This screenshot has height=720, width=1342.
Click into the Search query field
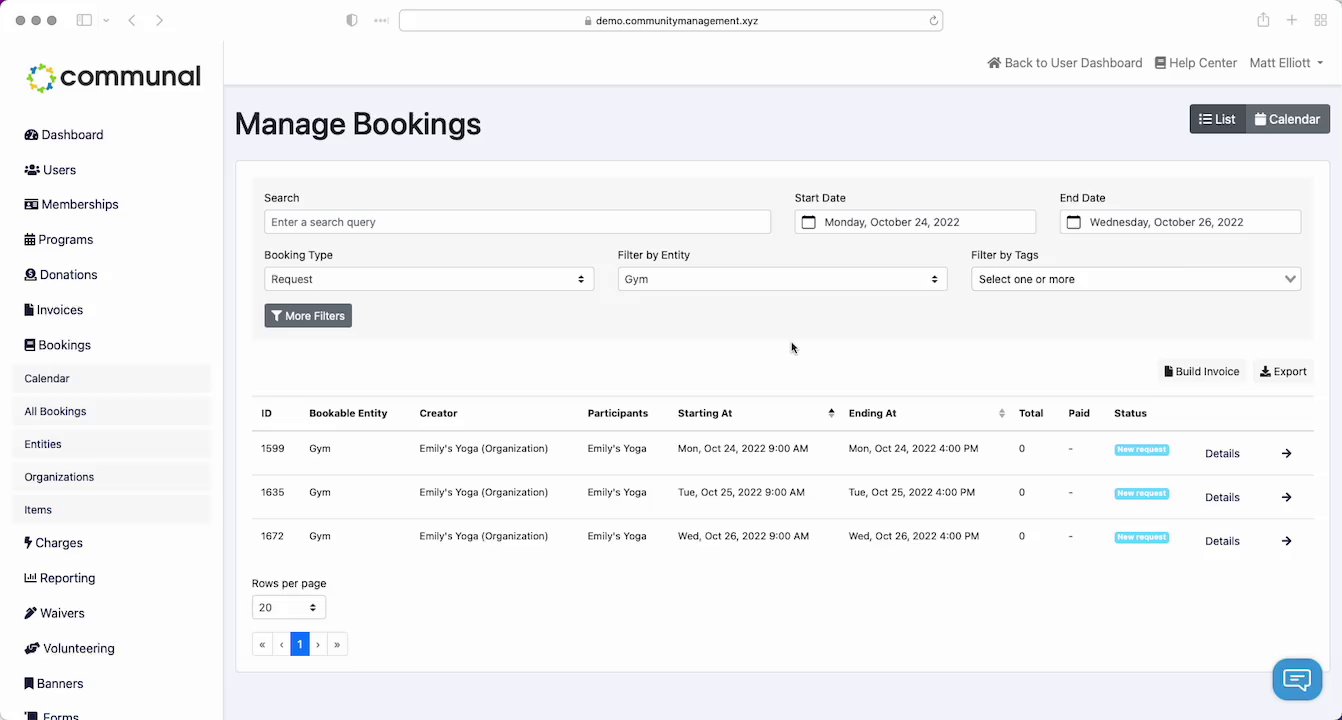517,222
